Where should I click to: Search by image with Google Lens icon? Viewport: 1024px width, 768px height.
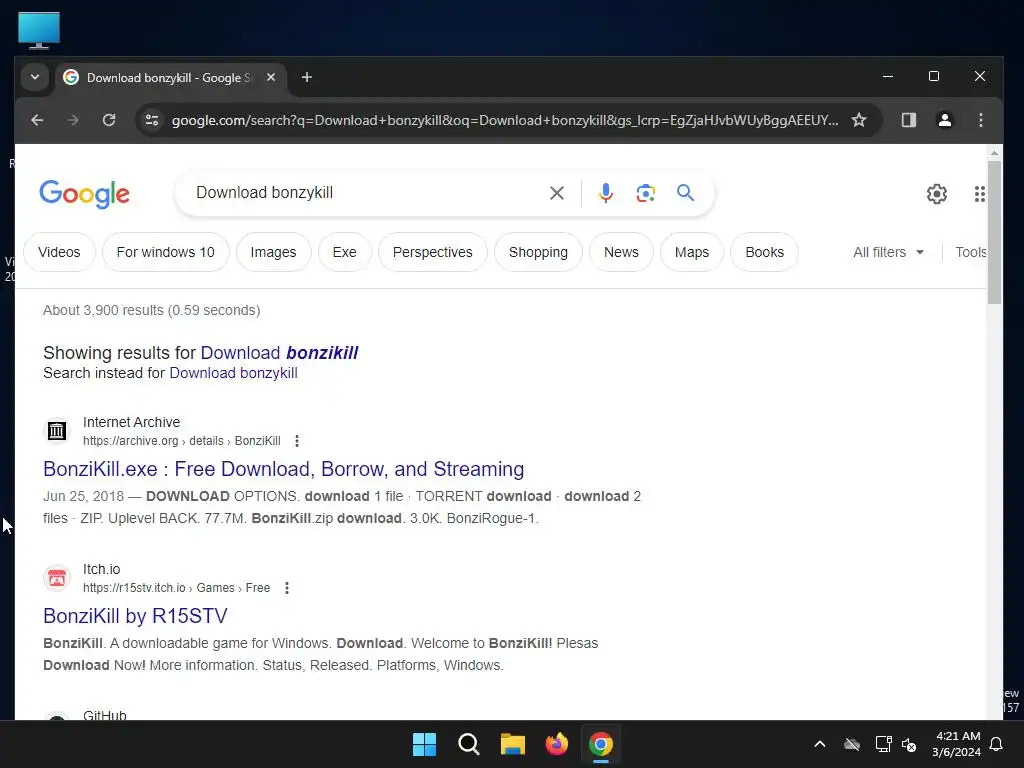point(645,193)
